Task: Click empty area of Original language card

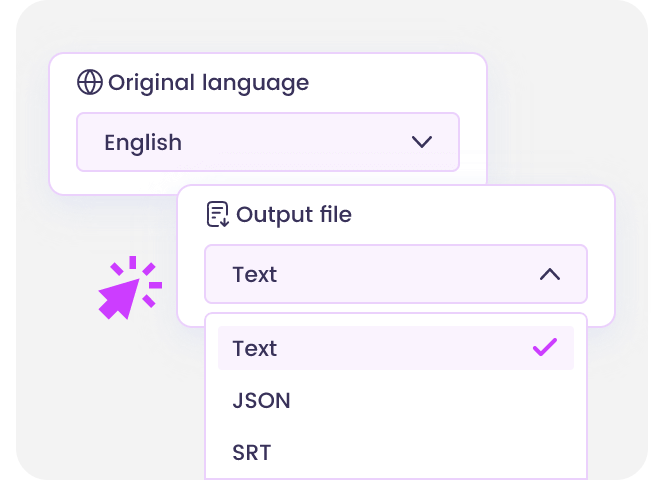Action: click(x=400, y=82)
